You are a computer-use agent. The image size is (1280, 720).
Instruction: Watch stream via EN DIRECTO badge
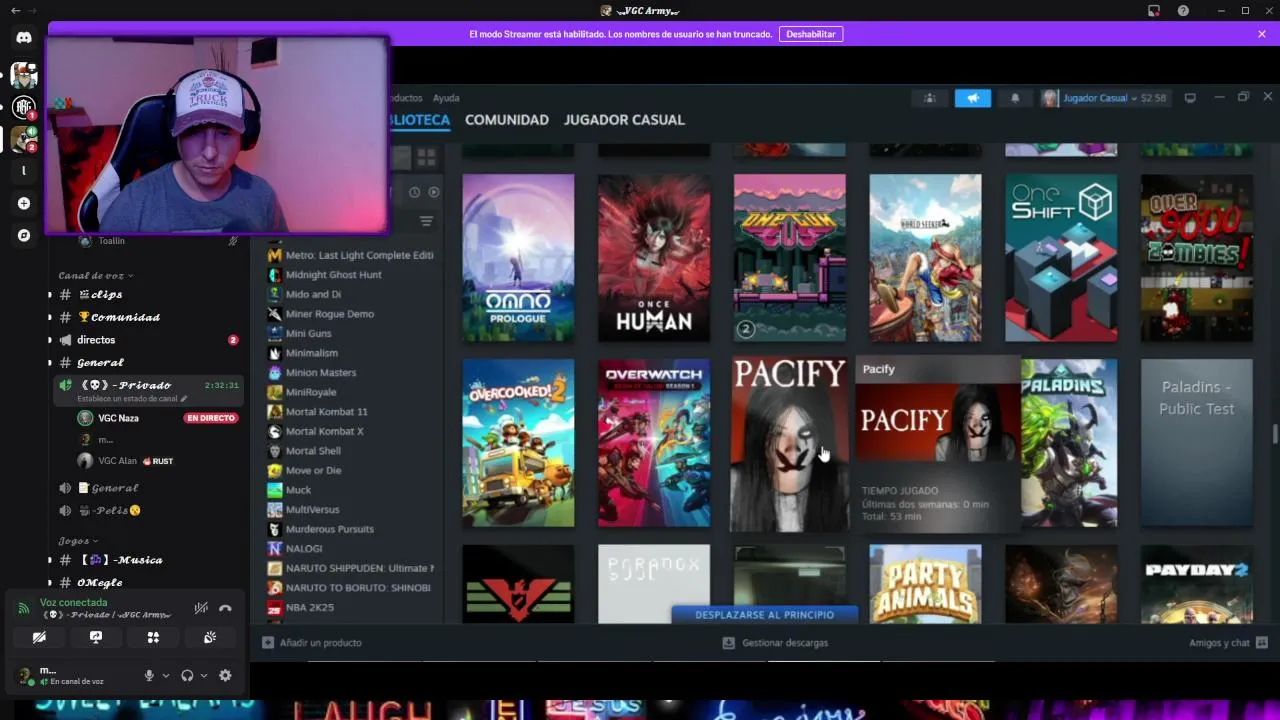(x=210, y=418)
